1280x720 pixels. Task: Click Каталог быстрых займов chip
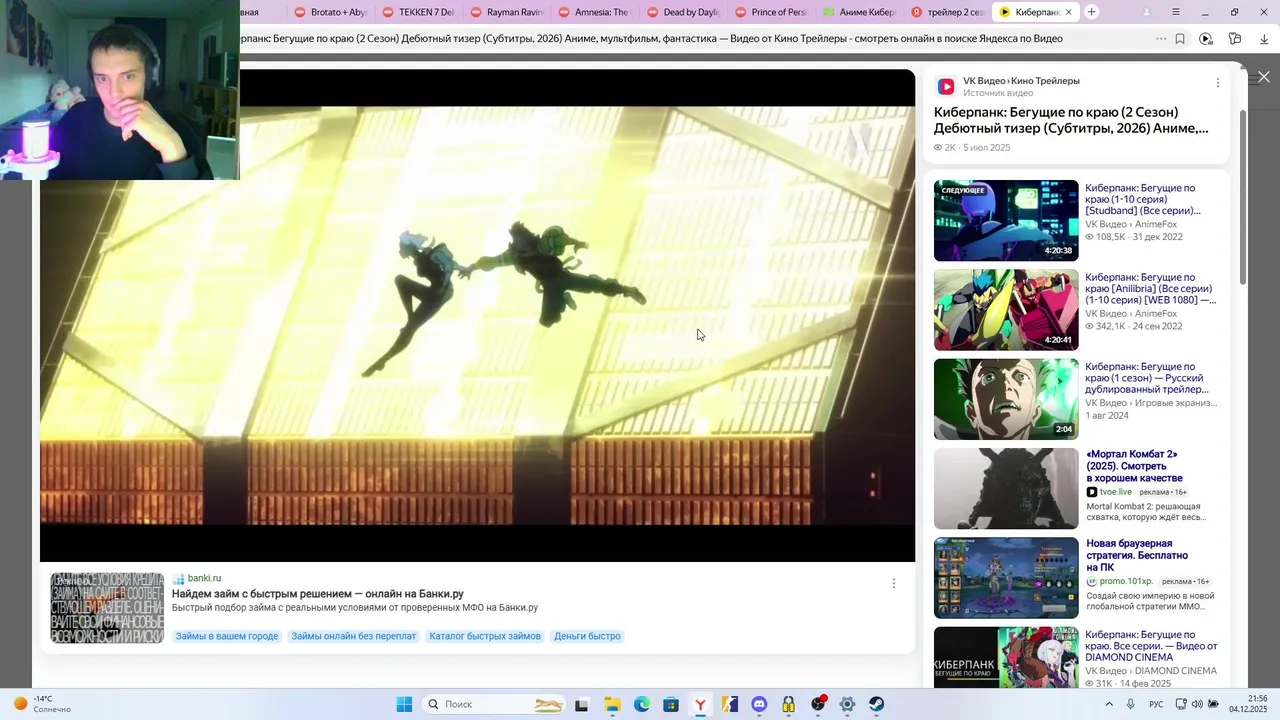pos(485,636)
